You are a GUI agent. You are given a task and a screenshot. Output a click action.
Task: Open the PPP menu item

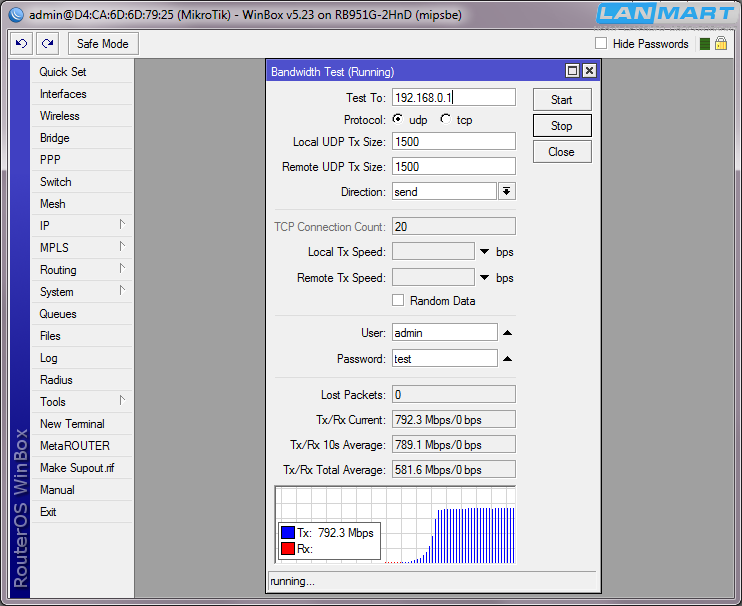[x=81, y=160]
